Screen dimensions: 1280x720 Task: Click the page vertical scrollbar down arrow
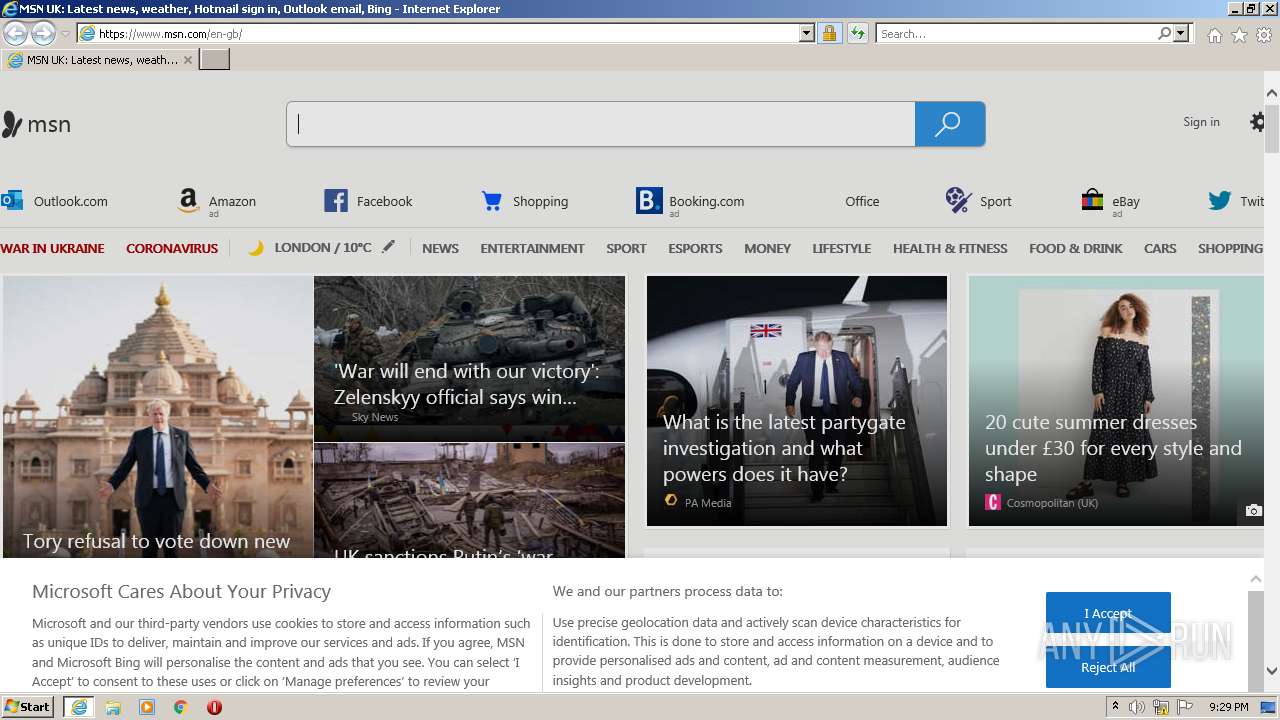click(1272, 671)
